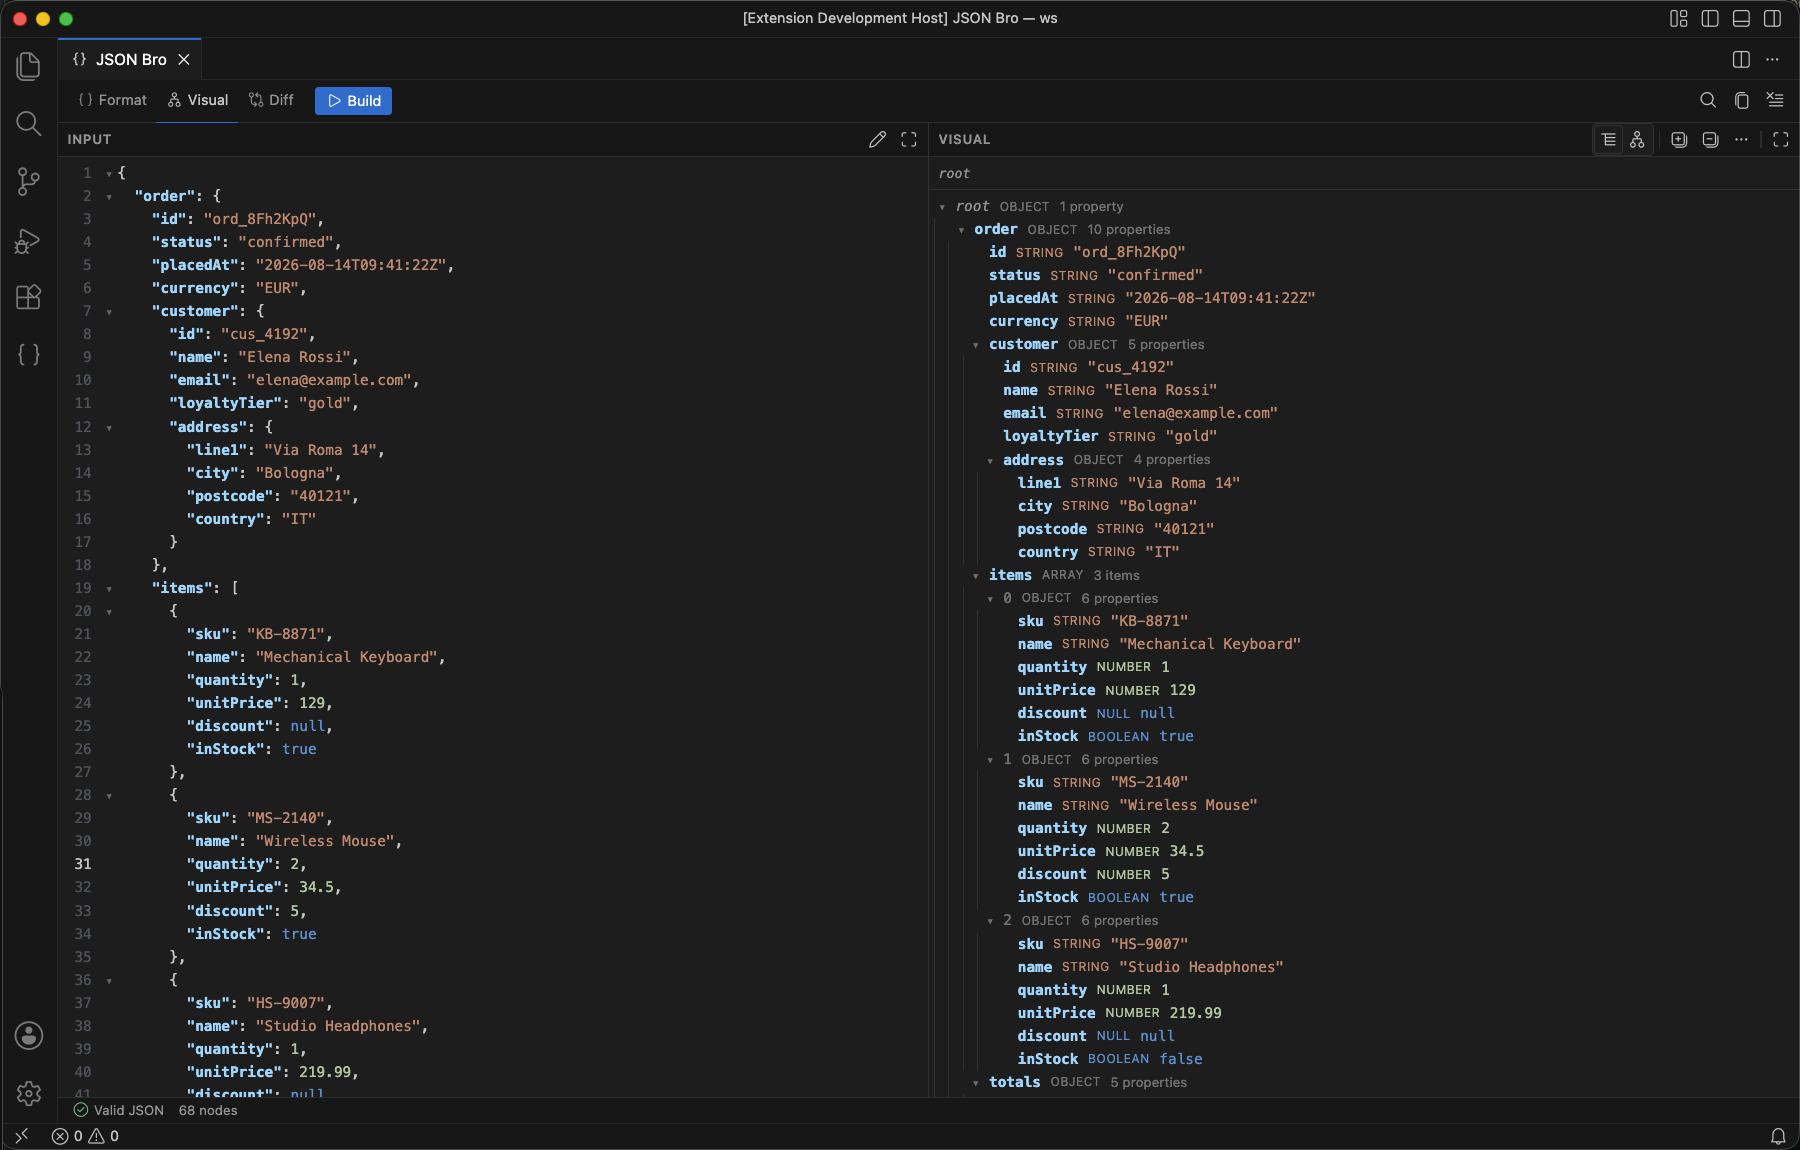Click the edit pencil icon in INPUT panel

pos(877,140)
